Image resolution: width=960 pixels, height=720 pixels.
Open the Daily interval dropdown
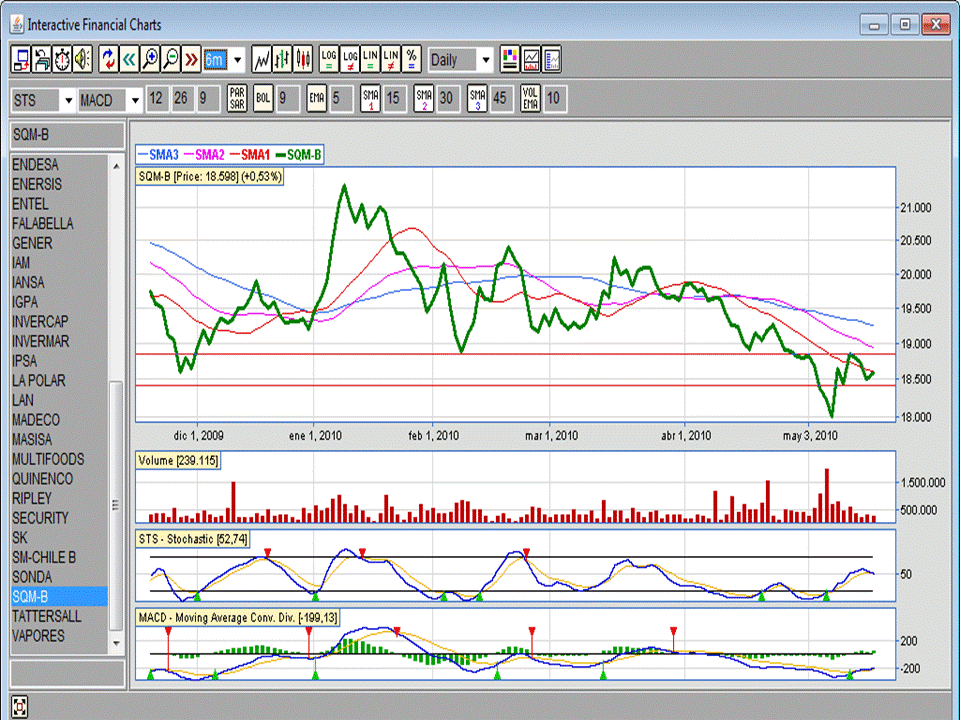[x=486, y=60]
